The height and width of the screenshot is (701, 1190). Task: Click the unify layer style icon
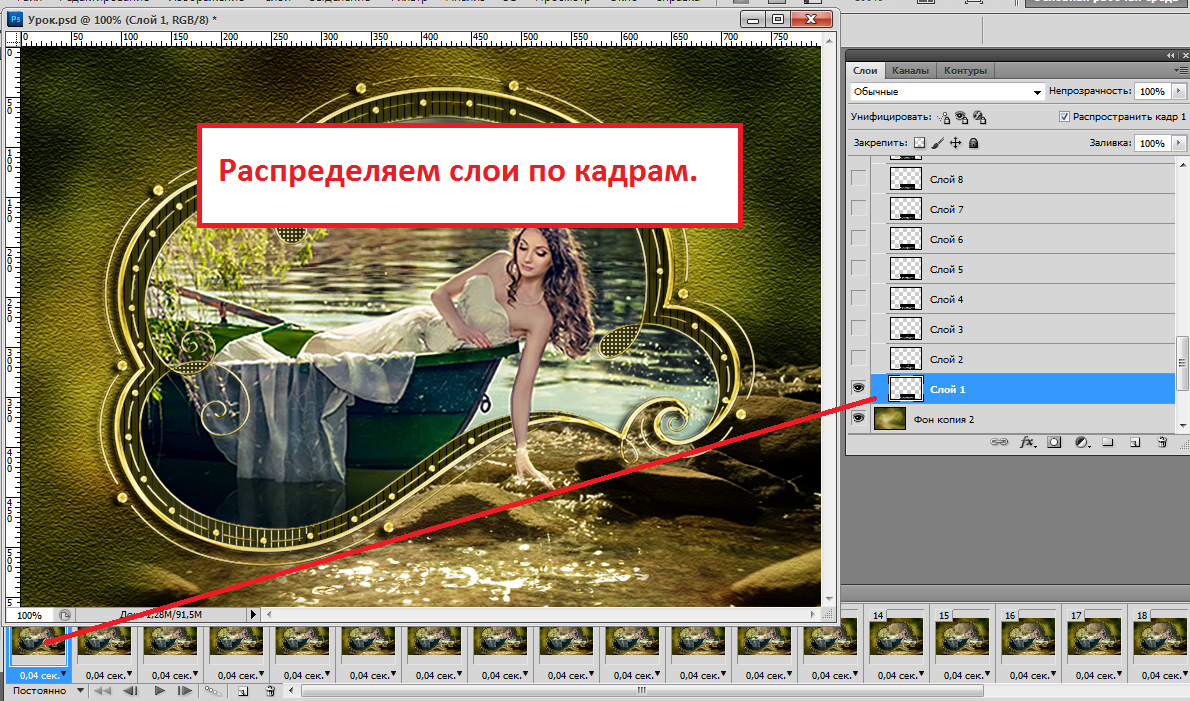(980, 118)
